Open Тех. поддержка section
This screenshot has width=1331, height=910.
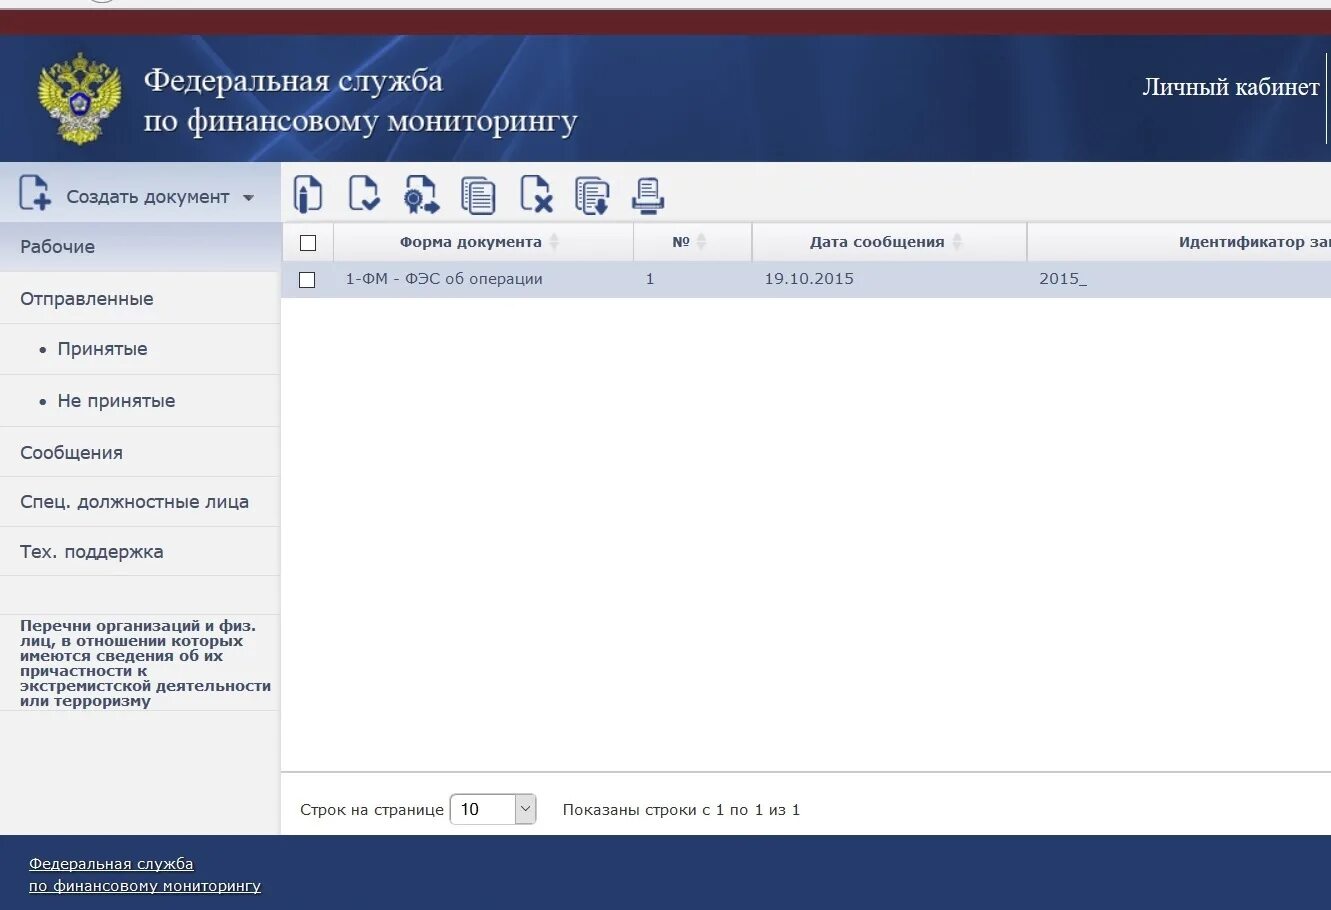tap(140, 552)
